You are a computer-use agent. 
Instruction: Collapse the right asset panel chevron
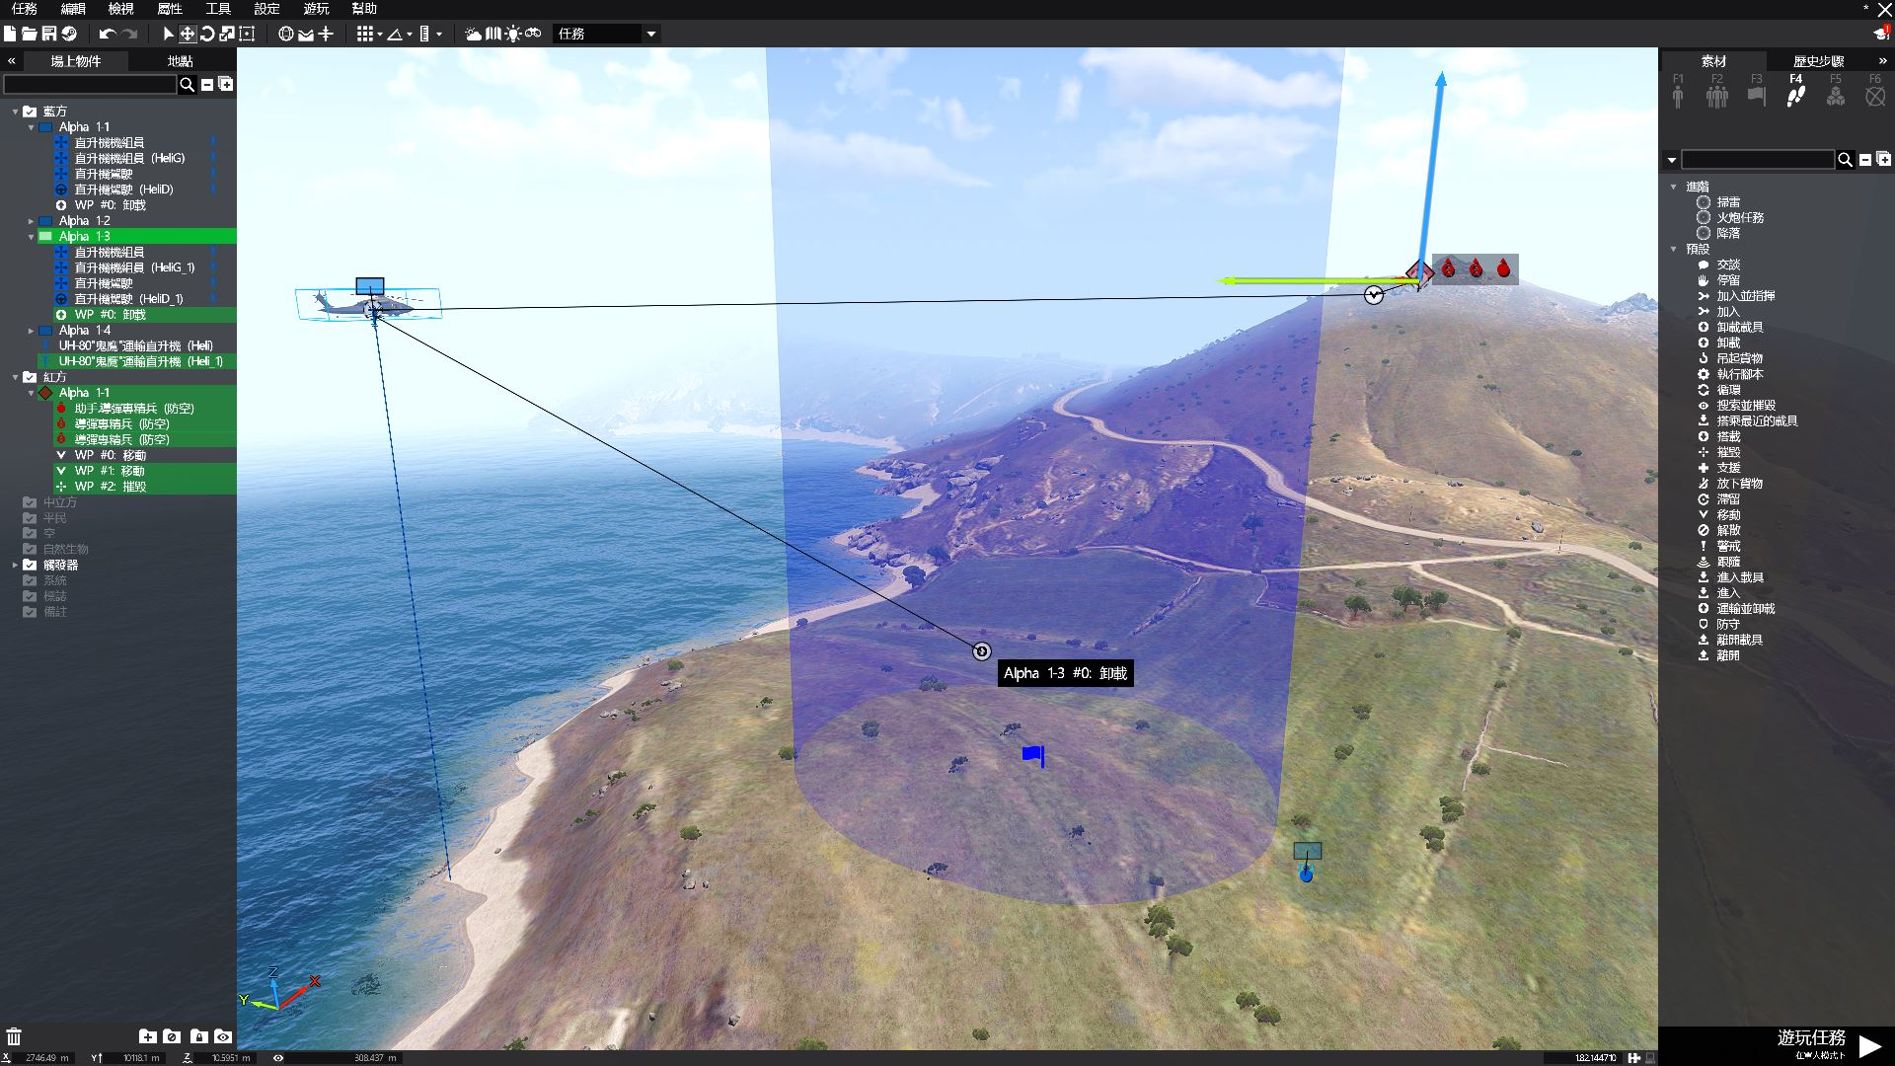coord(1882,61)
